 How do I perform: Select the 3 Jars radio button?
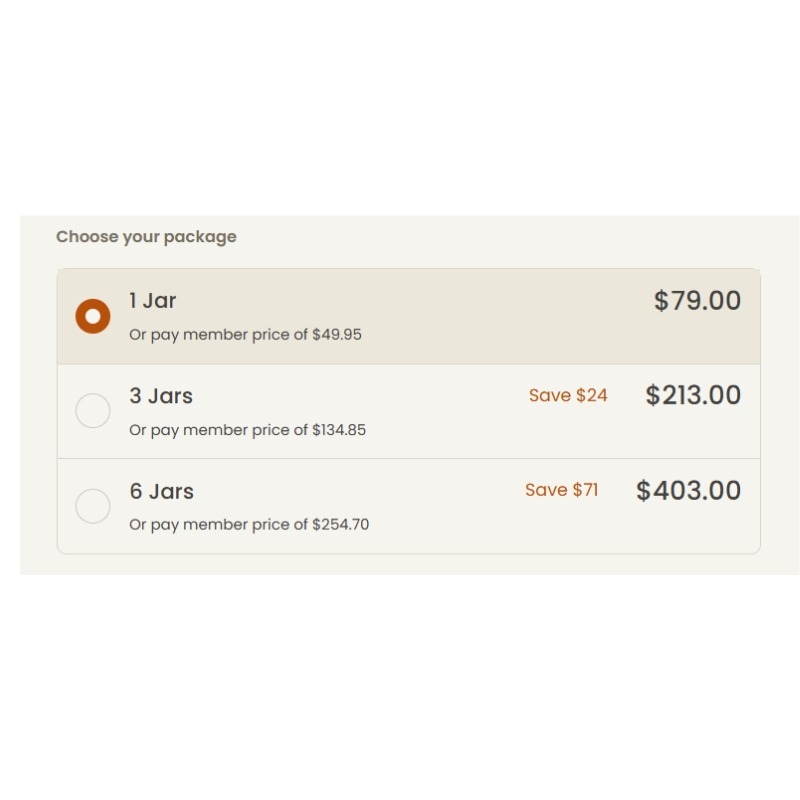click(93, 411)
